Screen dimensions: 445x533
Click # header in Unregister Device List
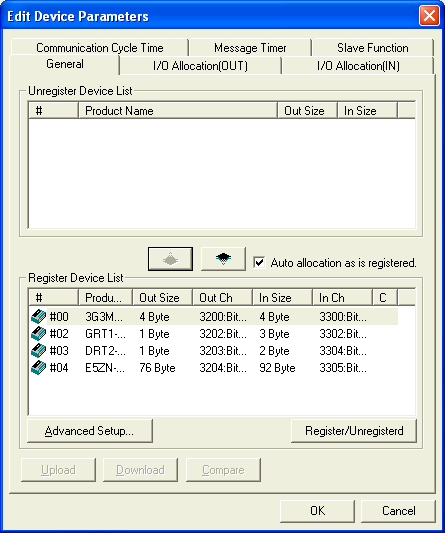point(53,110)
